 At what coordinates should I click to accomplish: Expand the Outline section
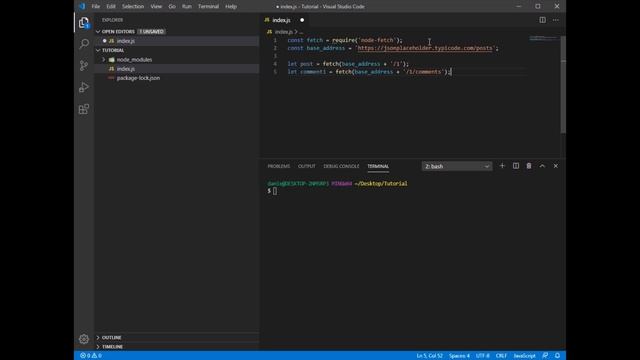click(98, 338)
